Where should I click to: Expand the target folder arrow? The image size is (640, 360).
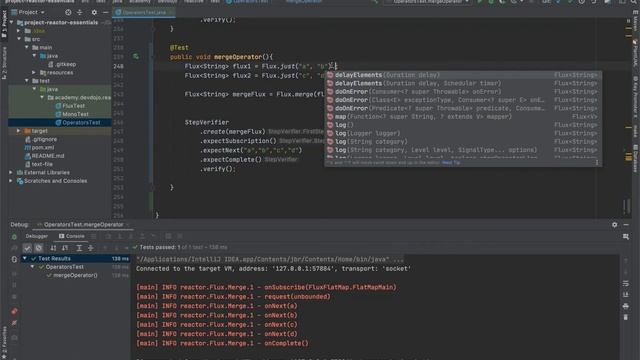click(19, 131)
